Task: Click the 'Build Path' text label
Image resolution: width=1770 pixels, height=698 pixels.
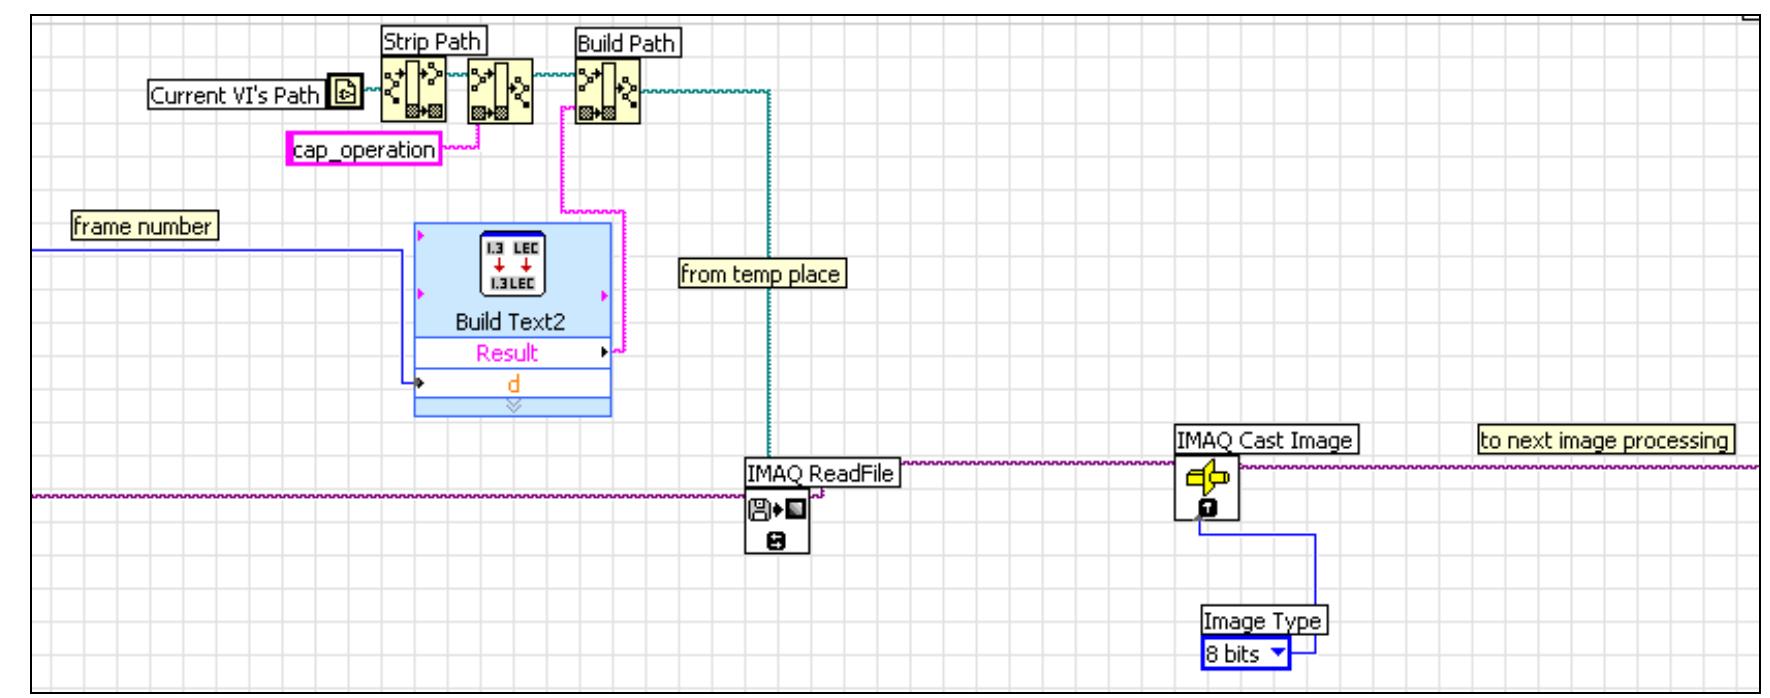Action: [628, 43]
